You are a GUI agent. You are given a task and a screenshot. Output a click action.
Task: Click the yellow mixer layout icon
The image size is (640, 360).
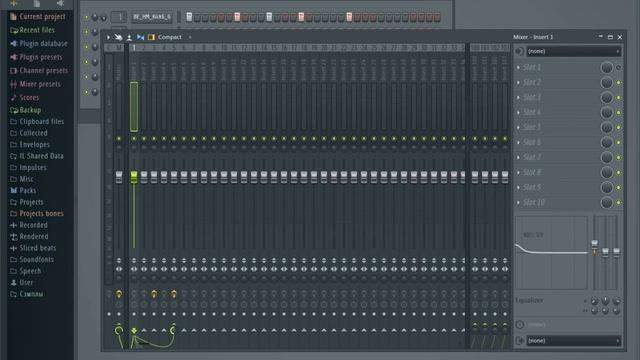(x=151, y=37)
